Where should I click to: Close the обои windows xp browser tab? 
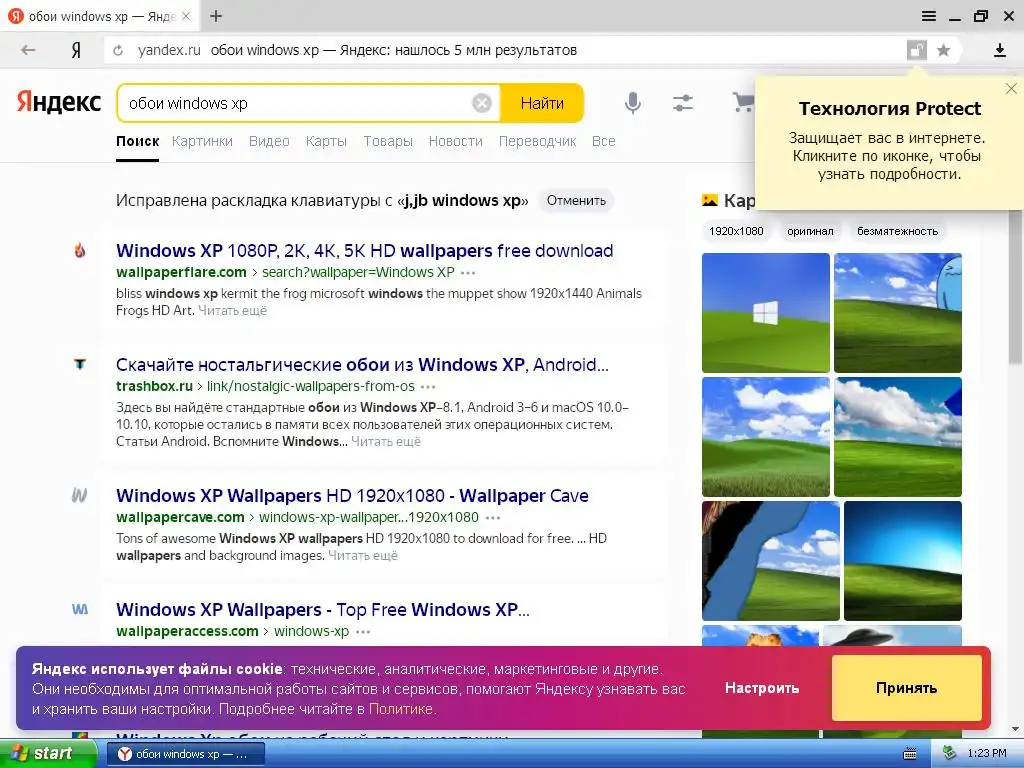(x=186, y=16)
